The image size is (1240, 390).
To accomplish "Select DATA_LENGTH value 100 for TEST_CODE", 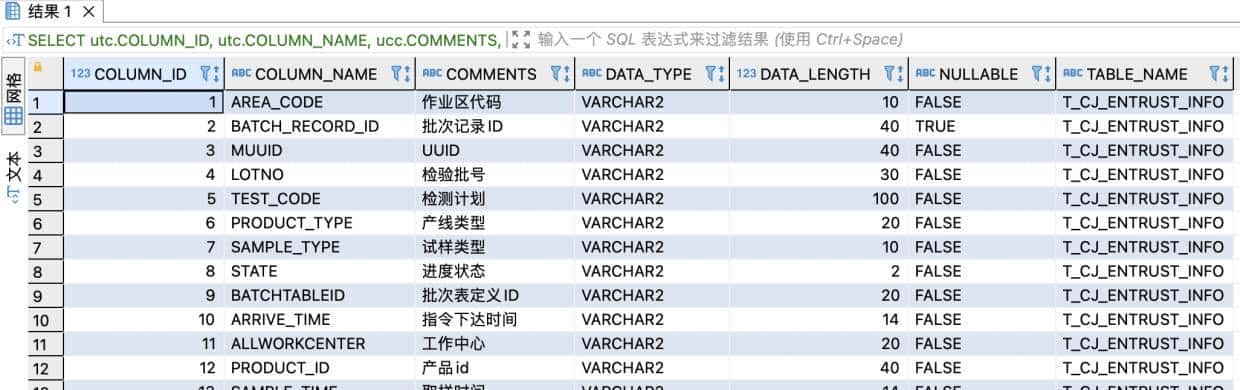I will 819,198.
